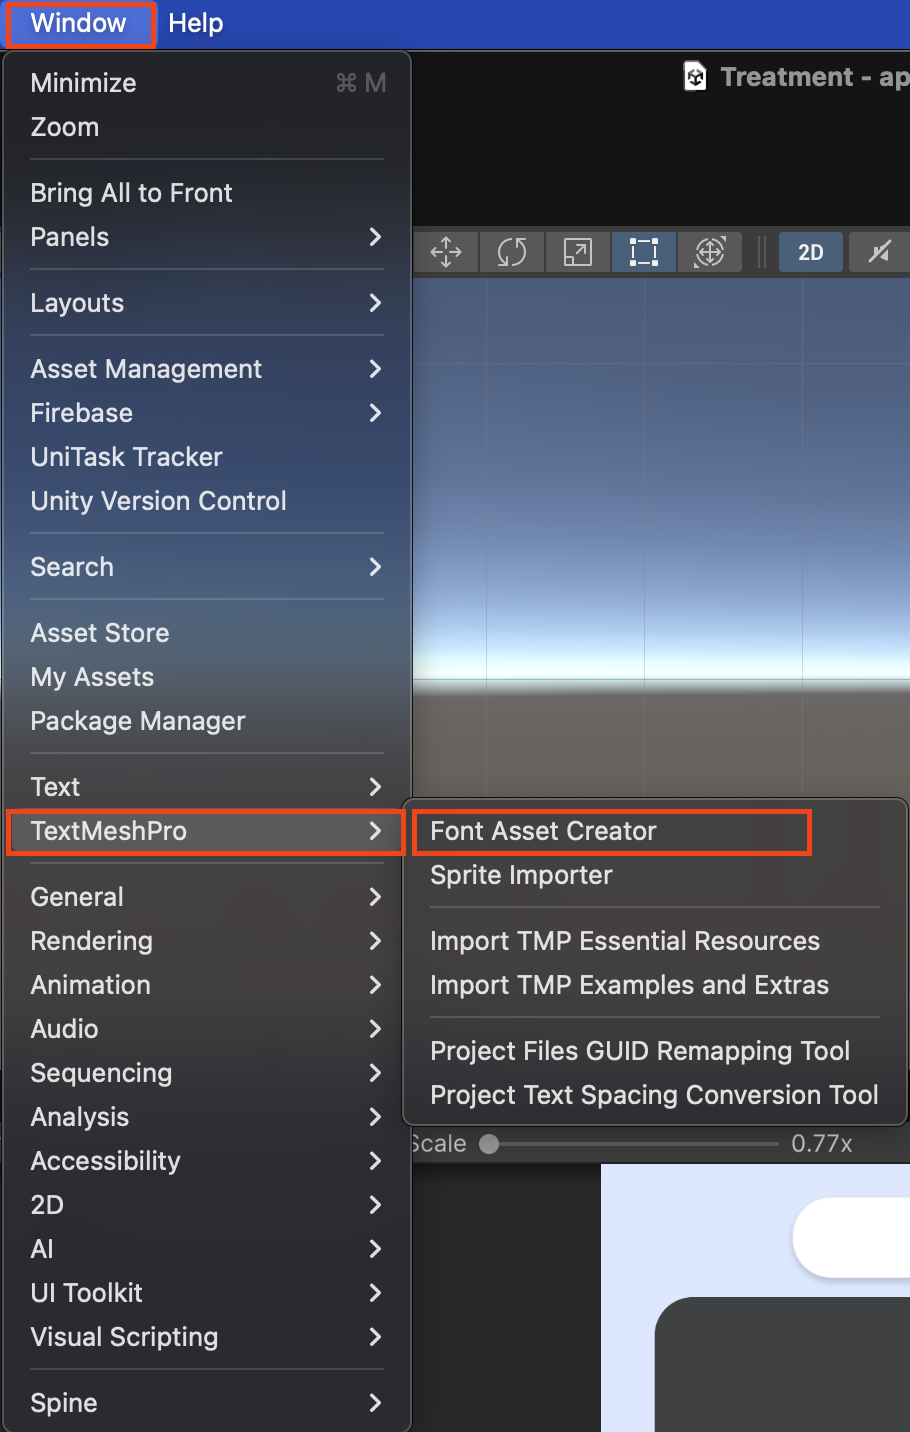The height and width of the screenshot is (1432, 910).
Task: Open the Package Manager
Action: click(x=207, y=721)
